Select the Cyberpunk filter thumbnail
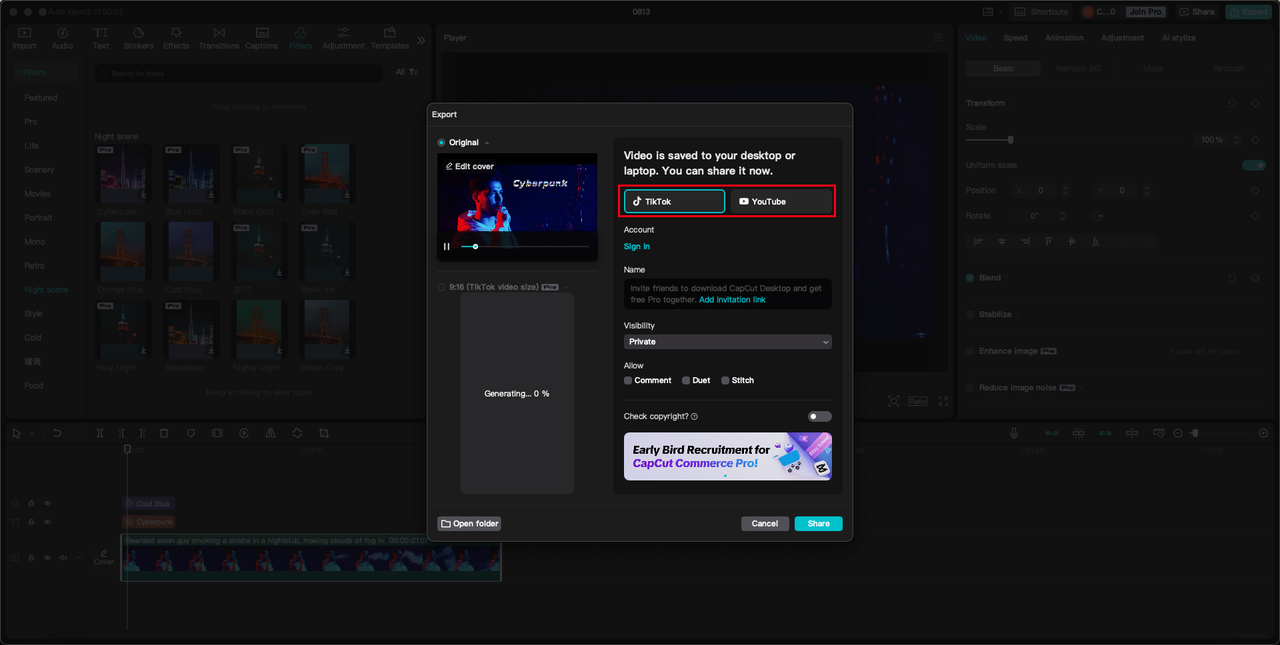The width and height of the screenshot is (1280, 645). [x=122, y=174]
